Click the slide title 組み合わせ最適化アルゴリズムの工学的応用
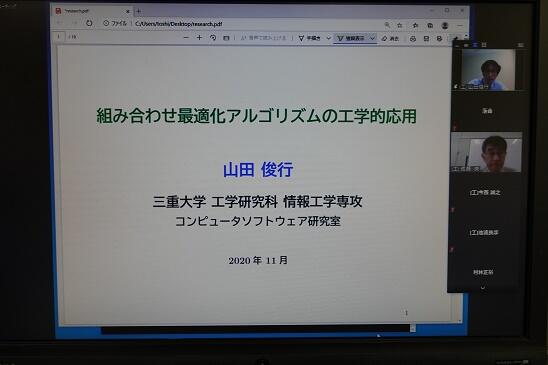This screenshot has width=548, height=365. point(256,116)
